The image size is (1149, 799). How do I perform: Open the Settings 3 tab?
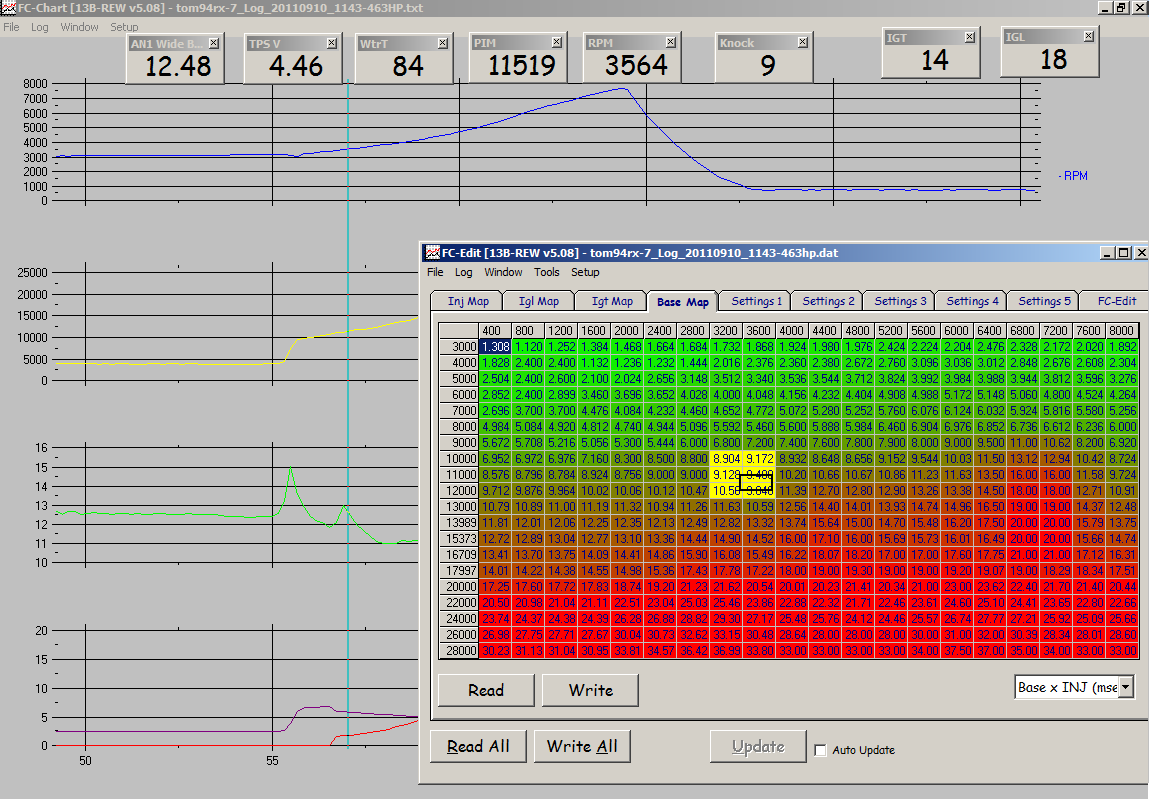coord(900,301)
